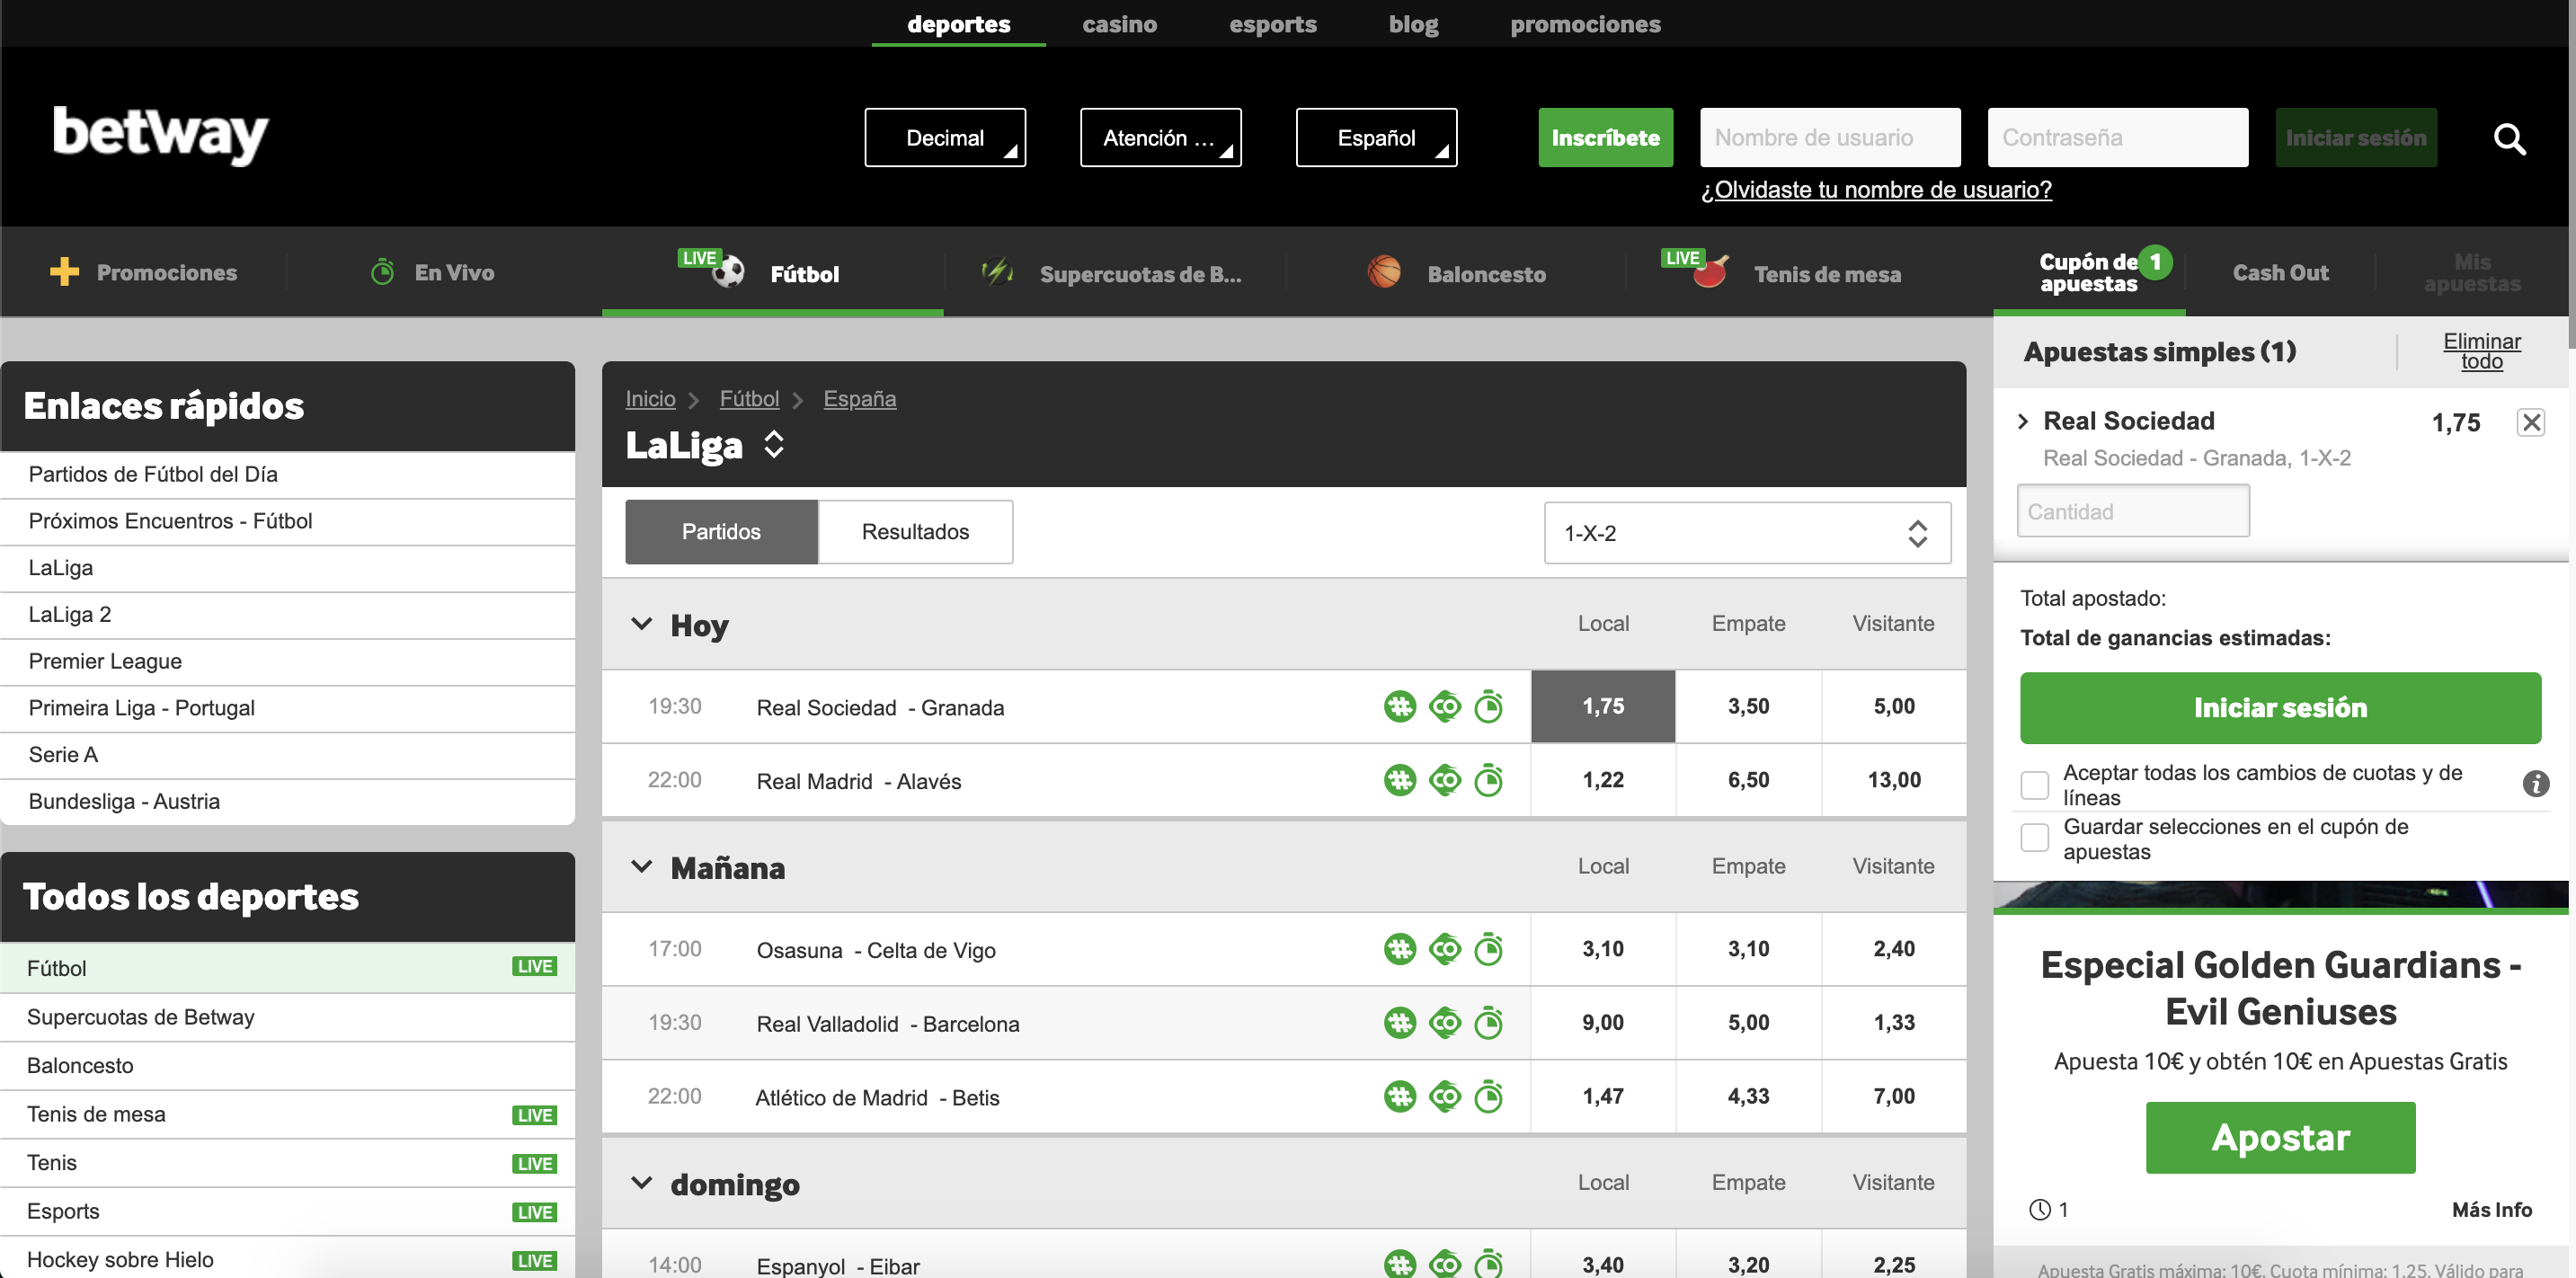Click Eliminar todo in bet slip
2576x1278 pixels.
click(x=2481, y=351)
